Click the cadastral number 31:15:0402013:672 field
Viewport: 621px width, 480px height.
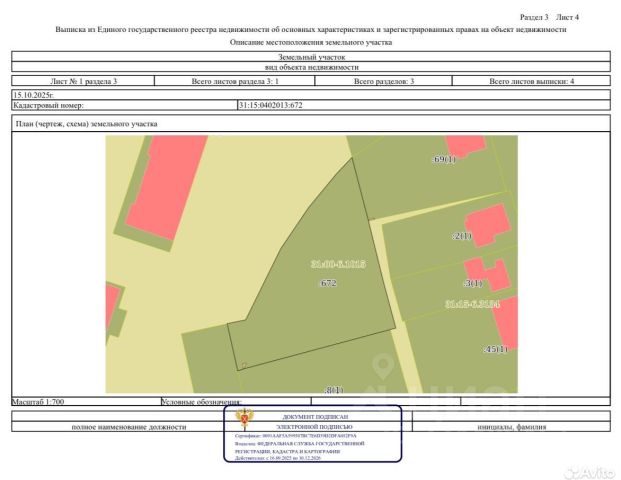point(424,105)
